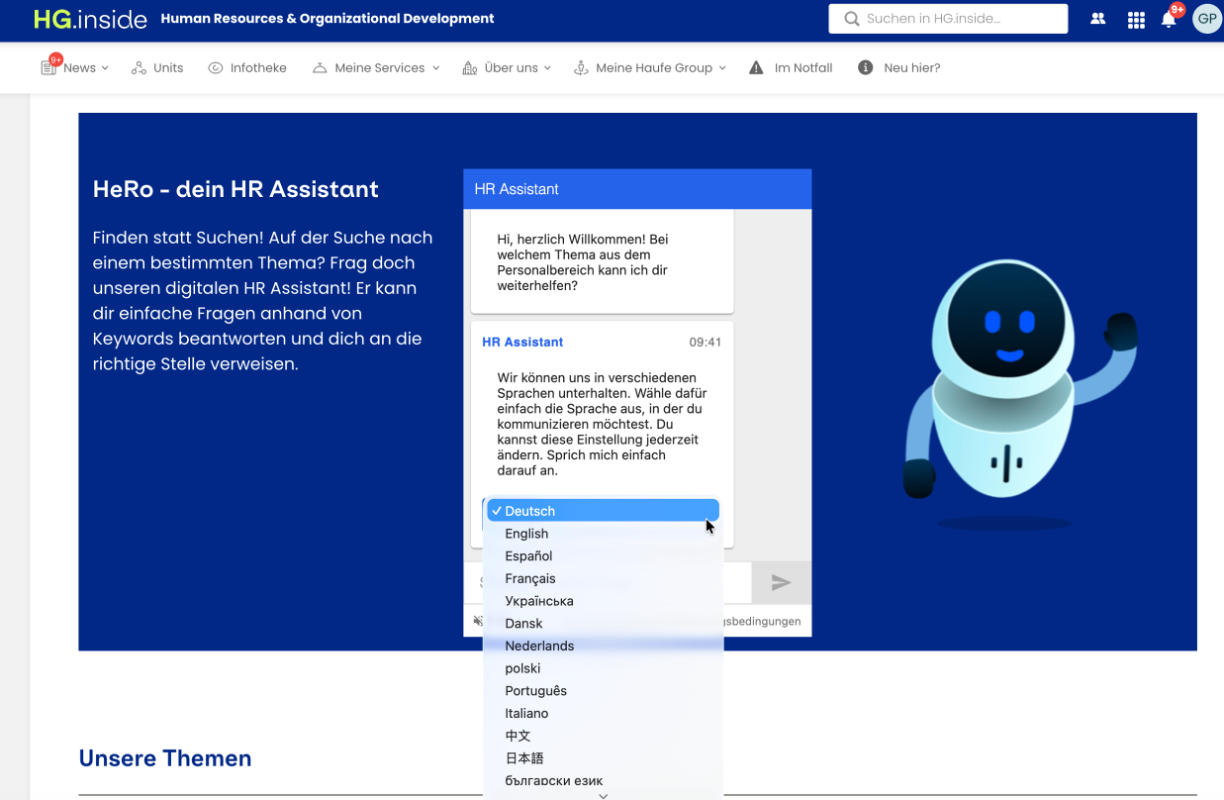The image size is (1224, 800).
Task: Click the 'Unsere Themen' heading
Action: coord(165,759)
